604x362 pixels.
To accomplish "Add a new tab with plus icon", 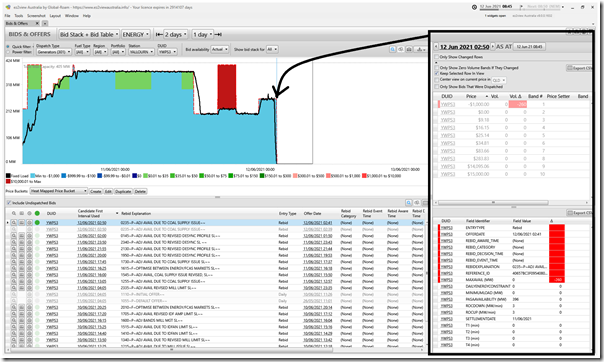I will pos(45,23).
